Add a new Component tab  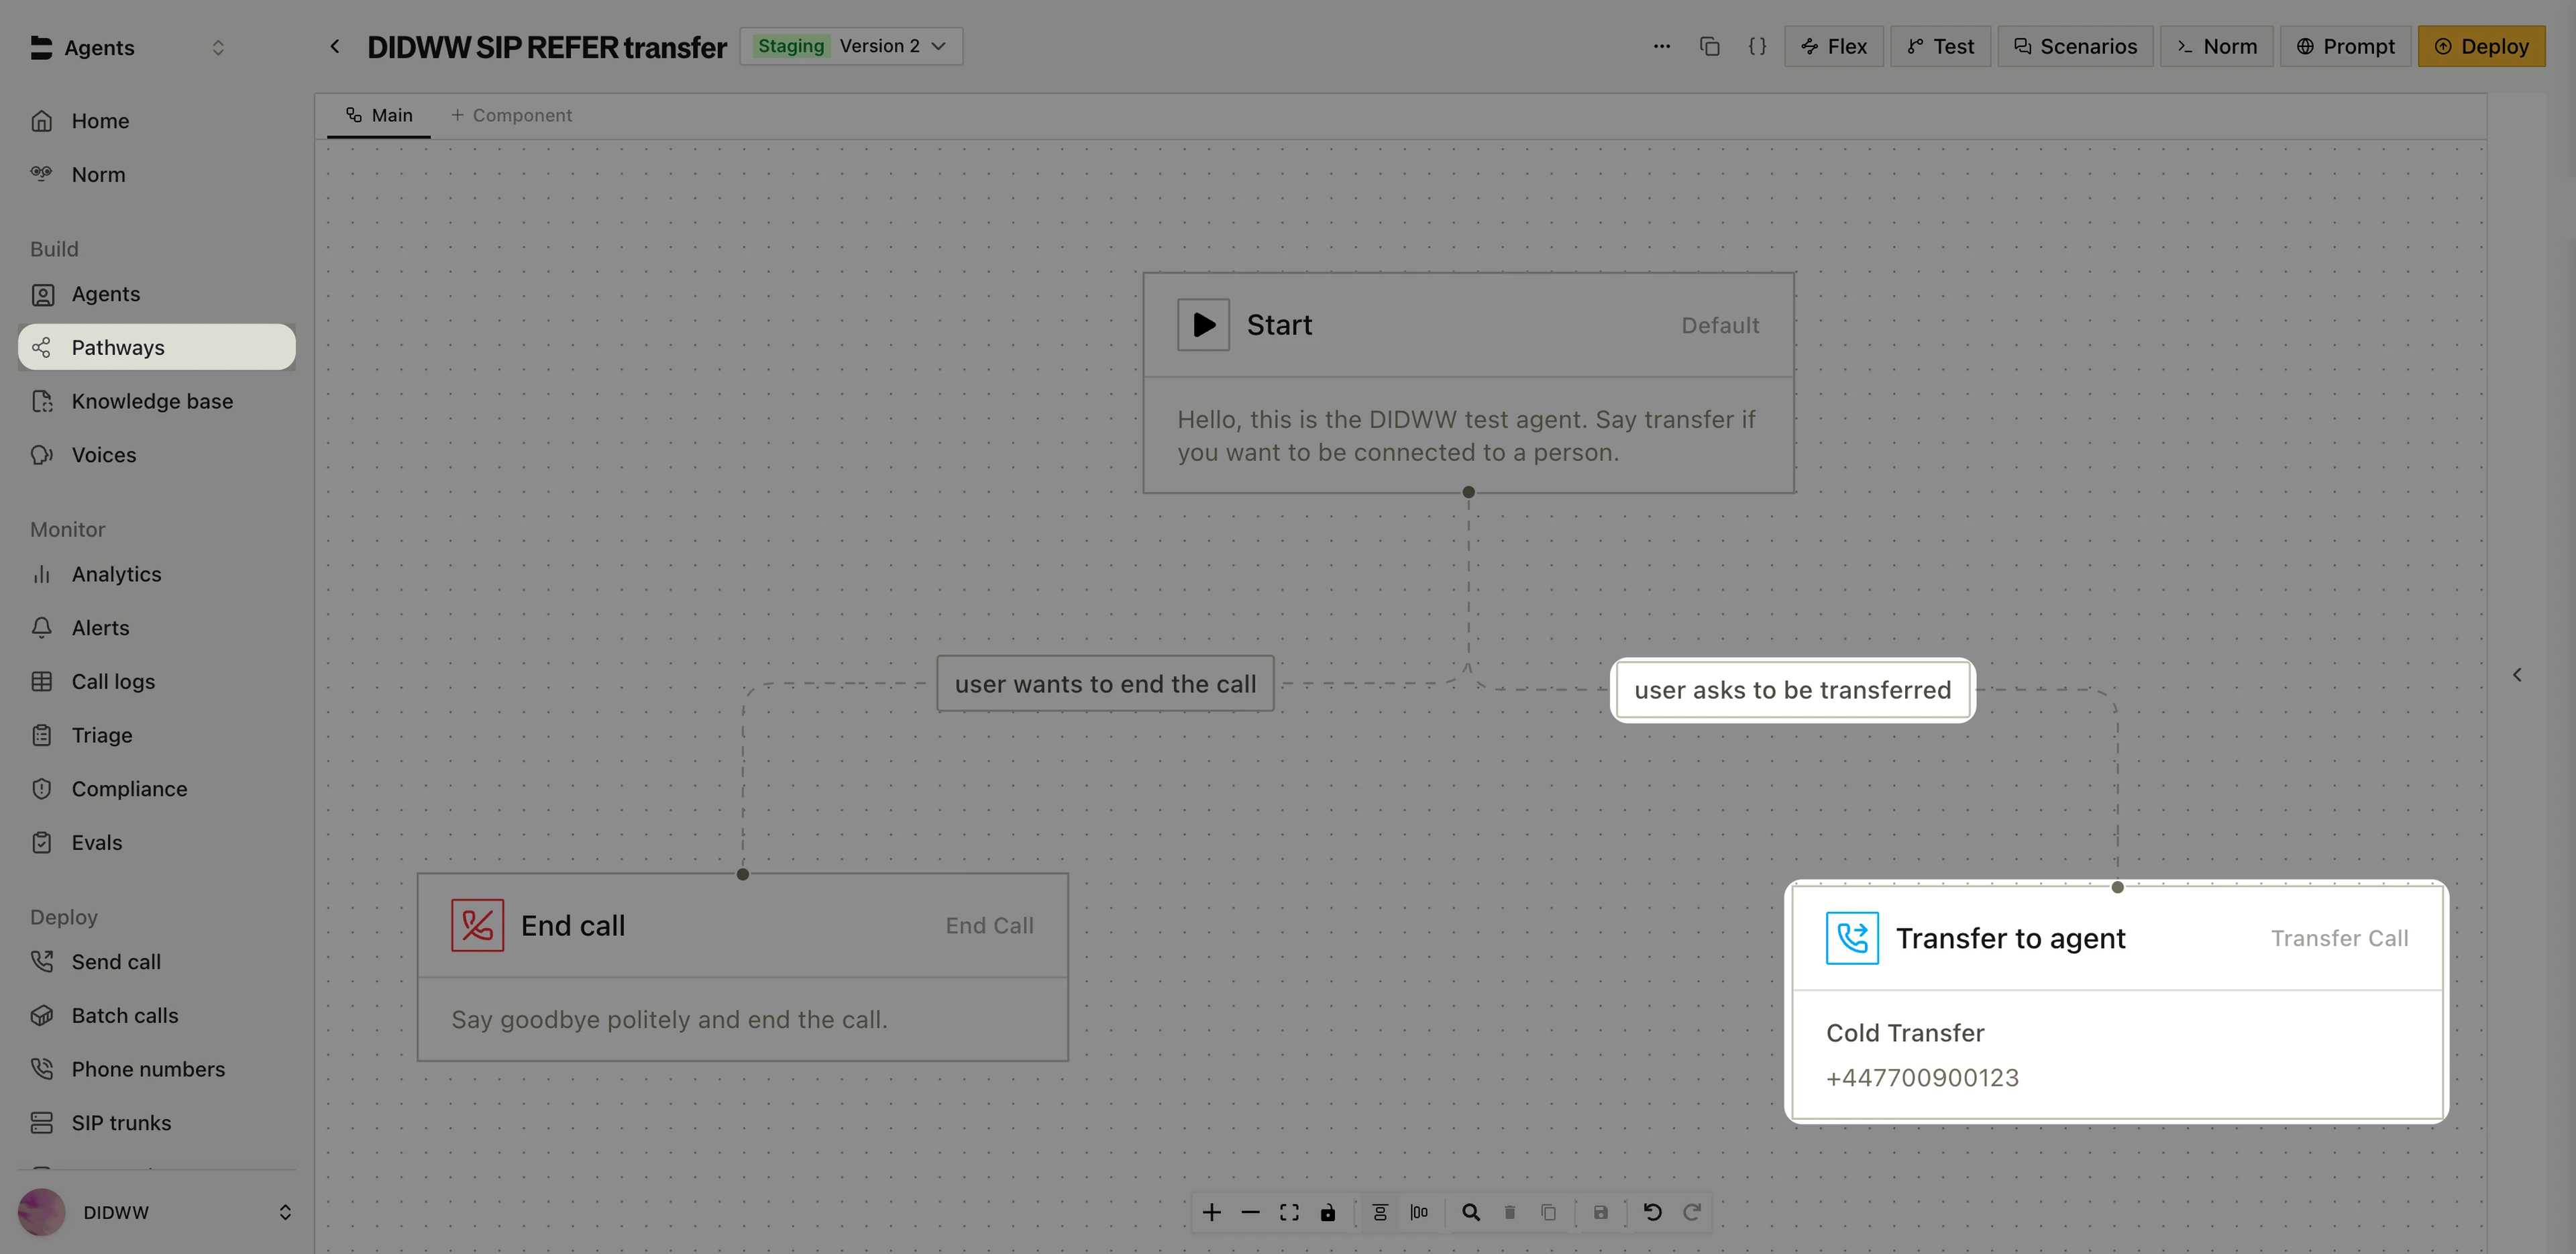511,115
